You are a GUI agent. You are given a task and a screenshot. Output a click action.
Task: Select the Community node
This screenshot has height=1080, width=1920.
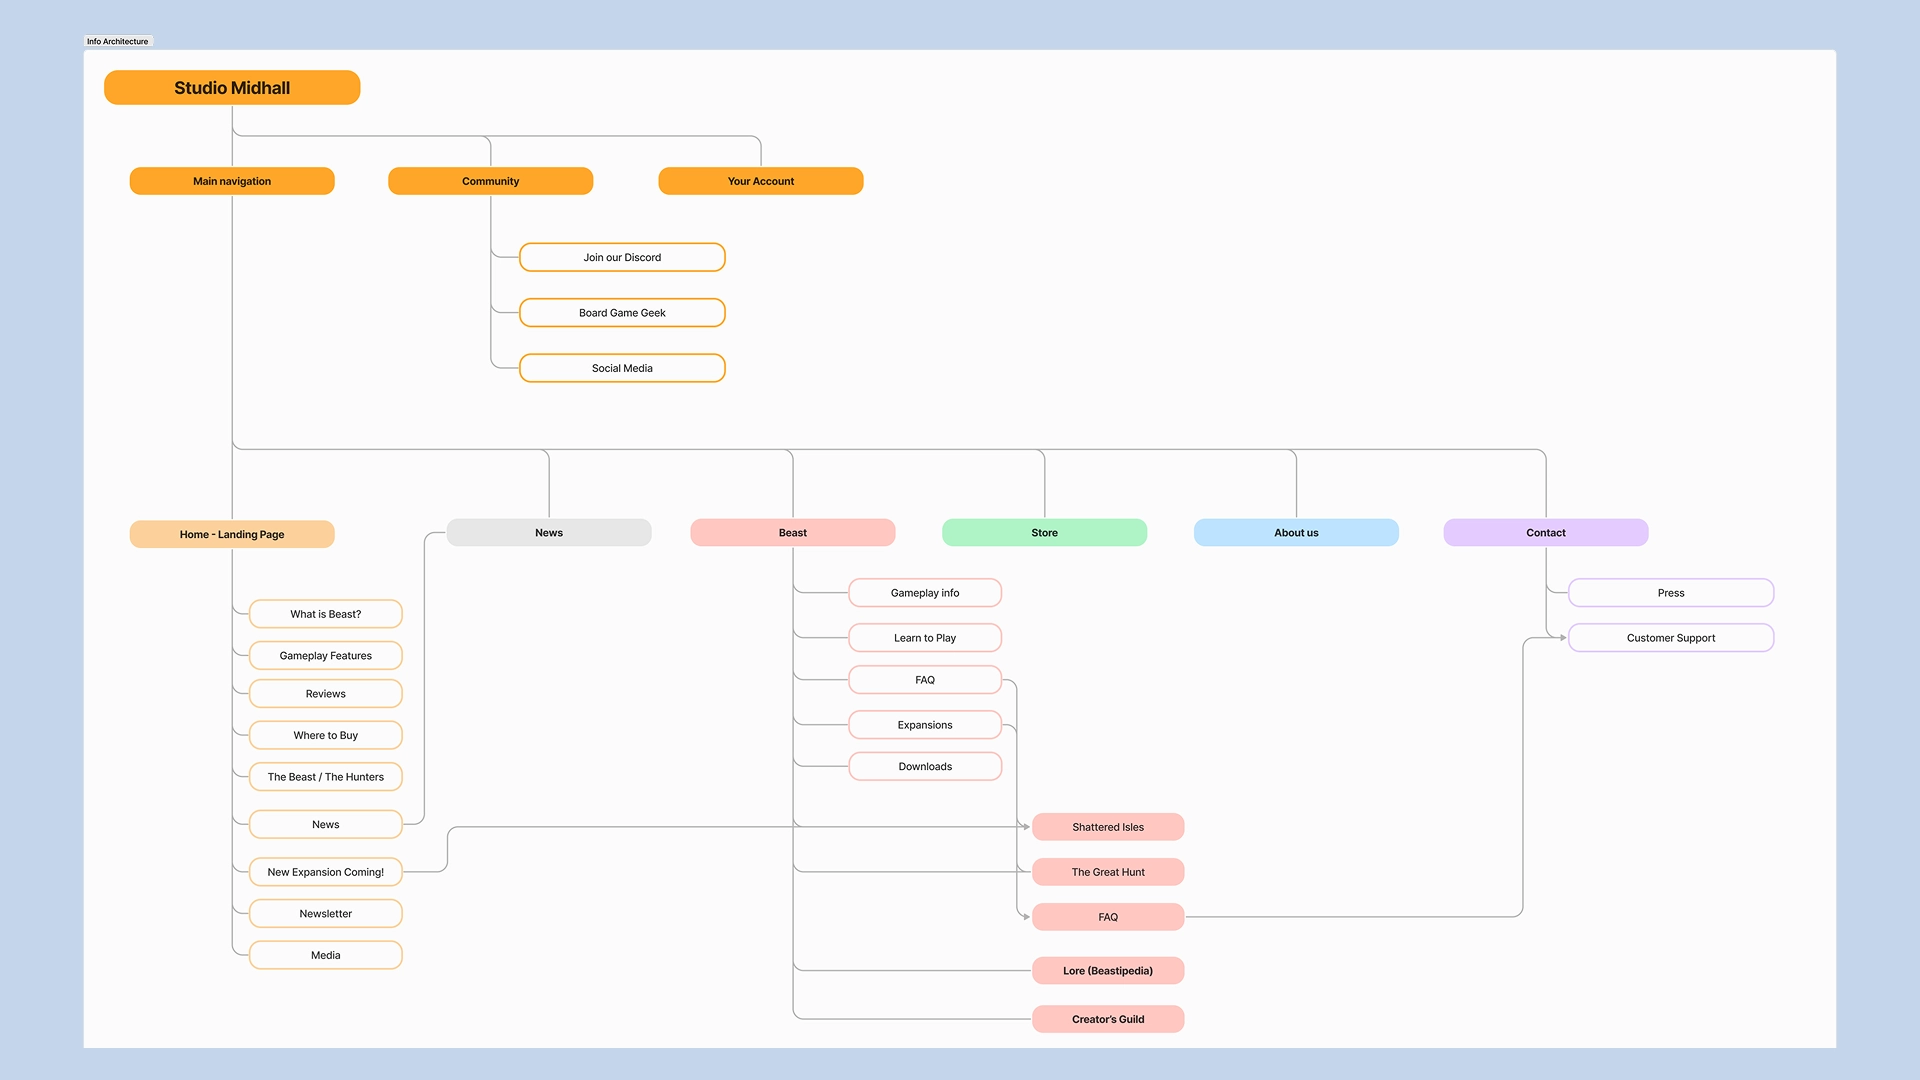click(490, 181)
